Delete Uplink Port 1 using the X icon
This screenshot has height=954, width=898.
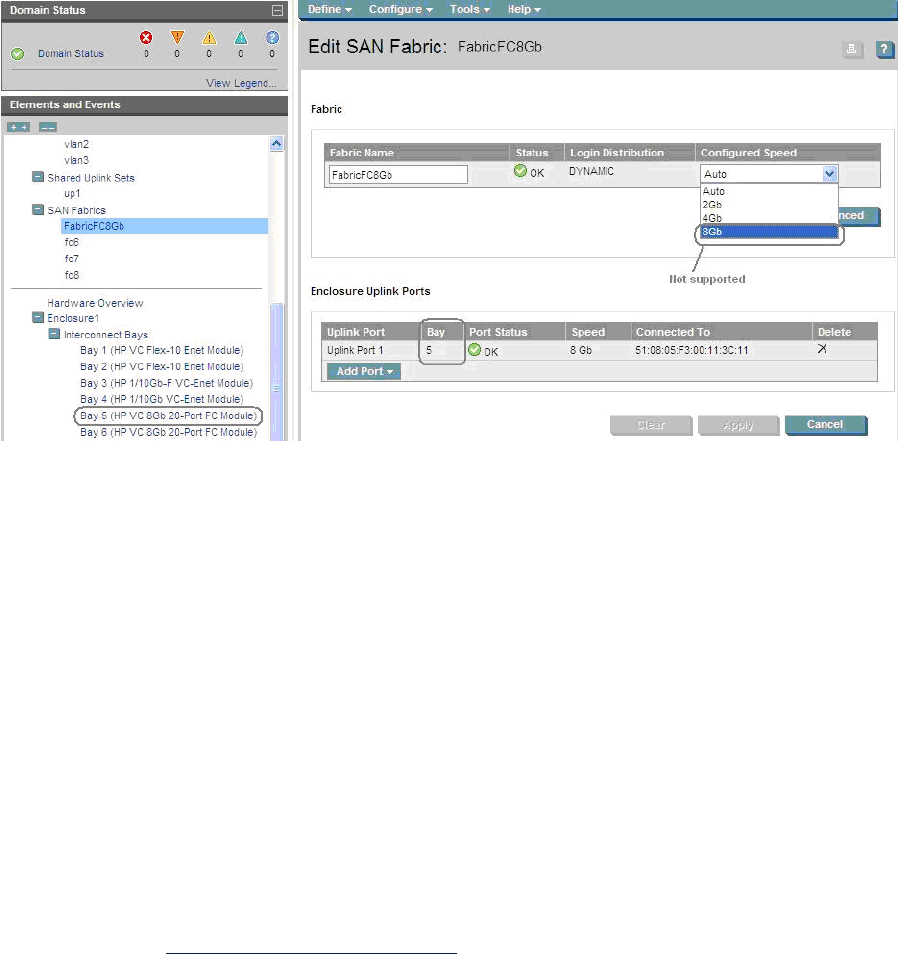(822, 349)
